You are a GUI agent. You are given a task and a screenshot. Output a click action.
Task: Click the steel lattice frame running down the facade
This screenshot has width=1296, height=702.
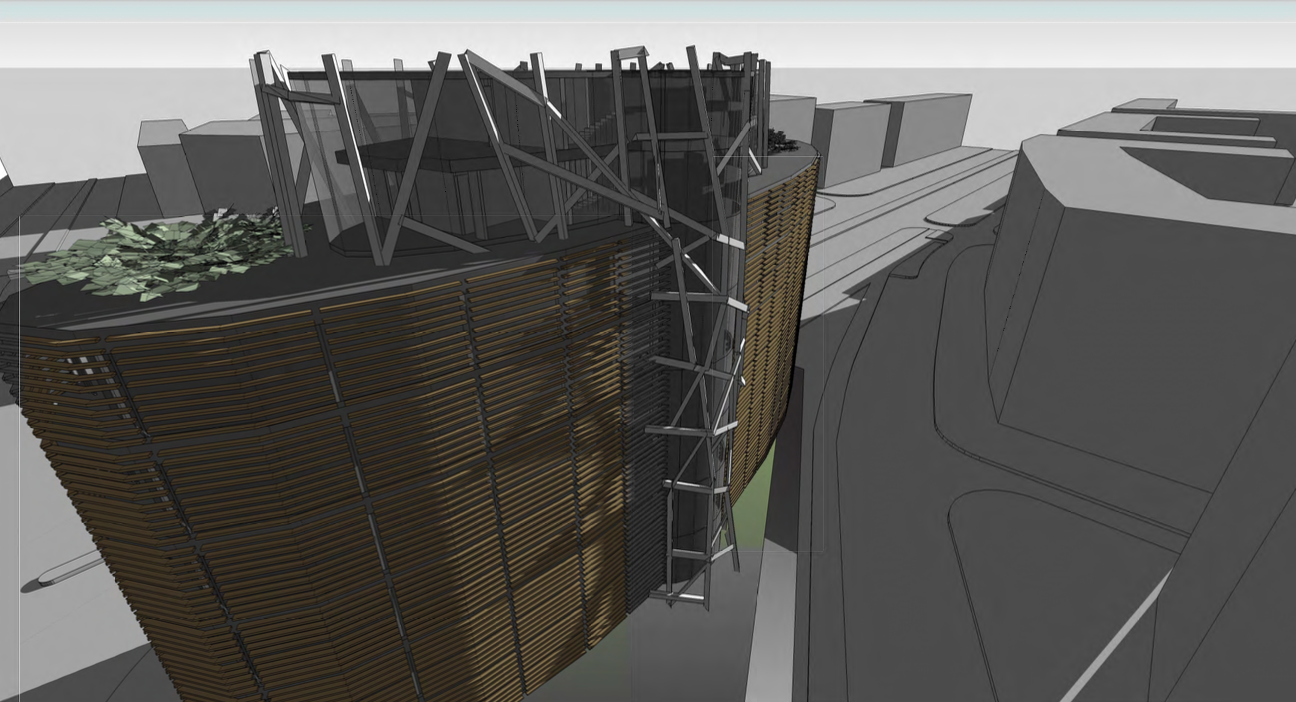point(695,400)
